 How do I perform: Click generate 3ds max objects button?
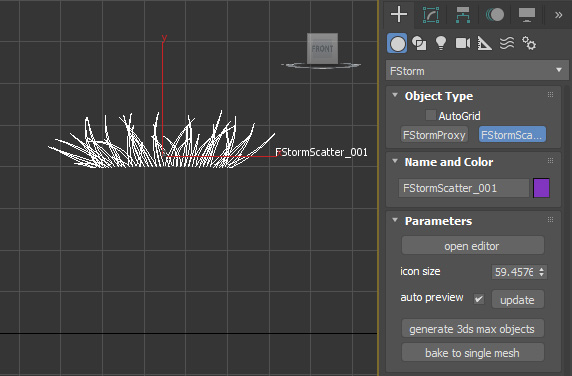[473, 329]
